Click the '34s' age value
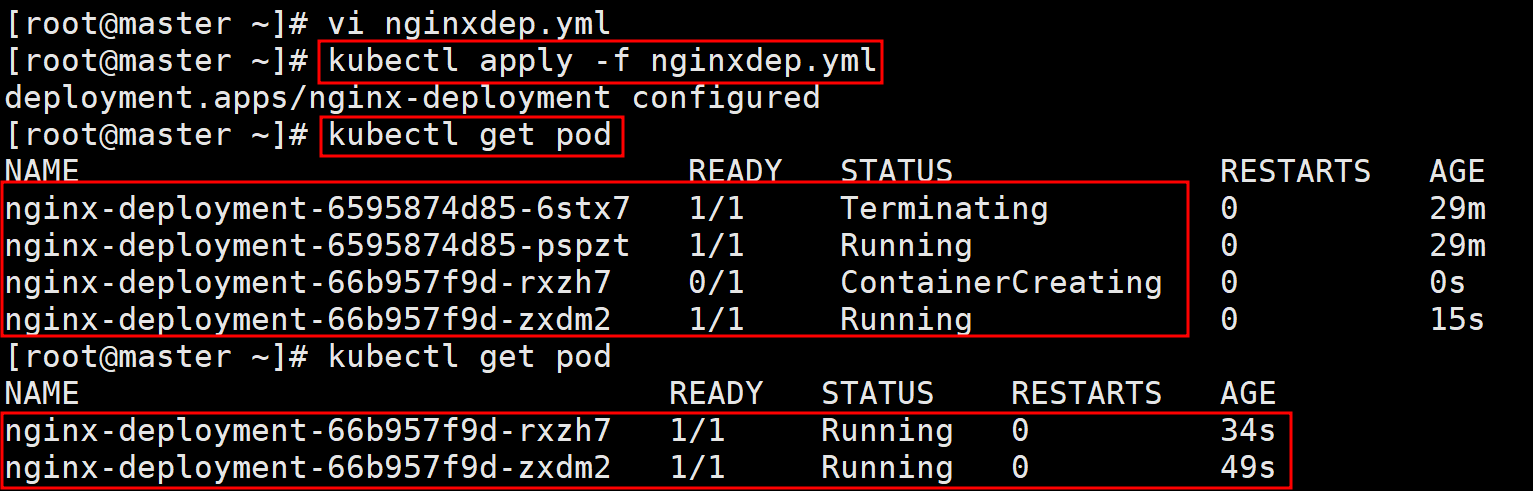This screenshot has height=491, width=1533. pos(1248,430)
